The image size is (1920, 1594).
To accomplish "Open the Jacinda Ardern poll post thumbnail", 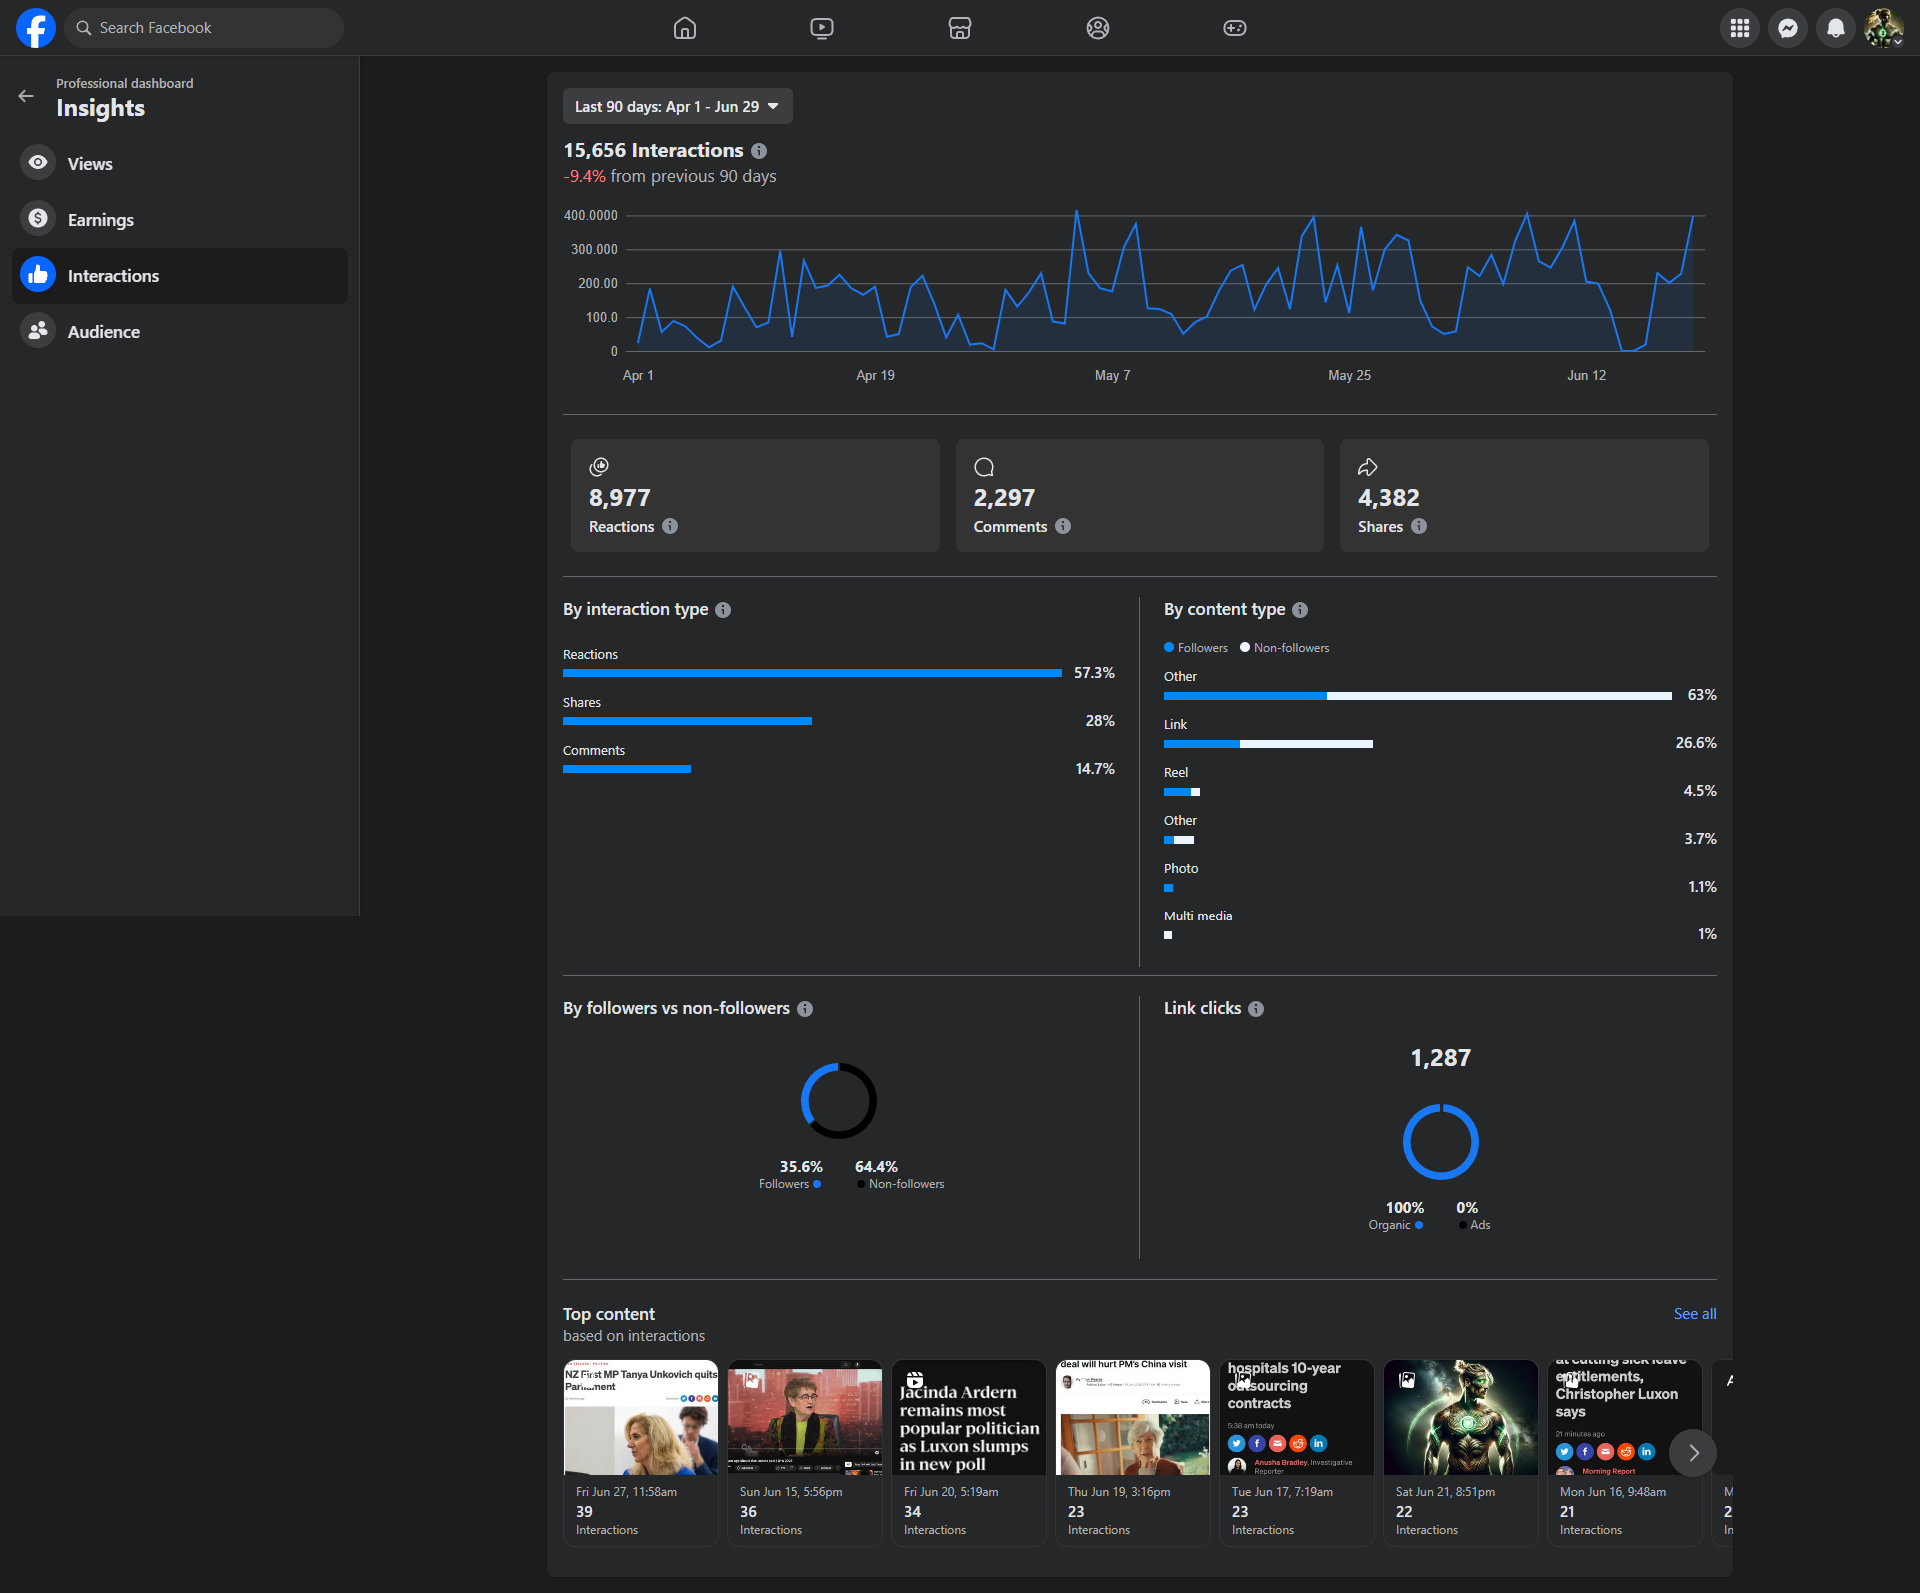I will [x=968, y=1417].
